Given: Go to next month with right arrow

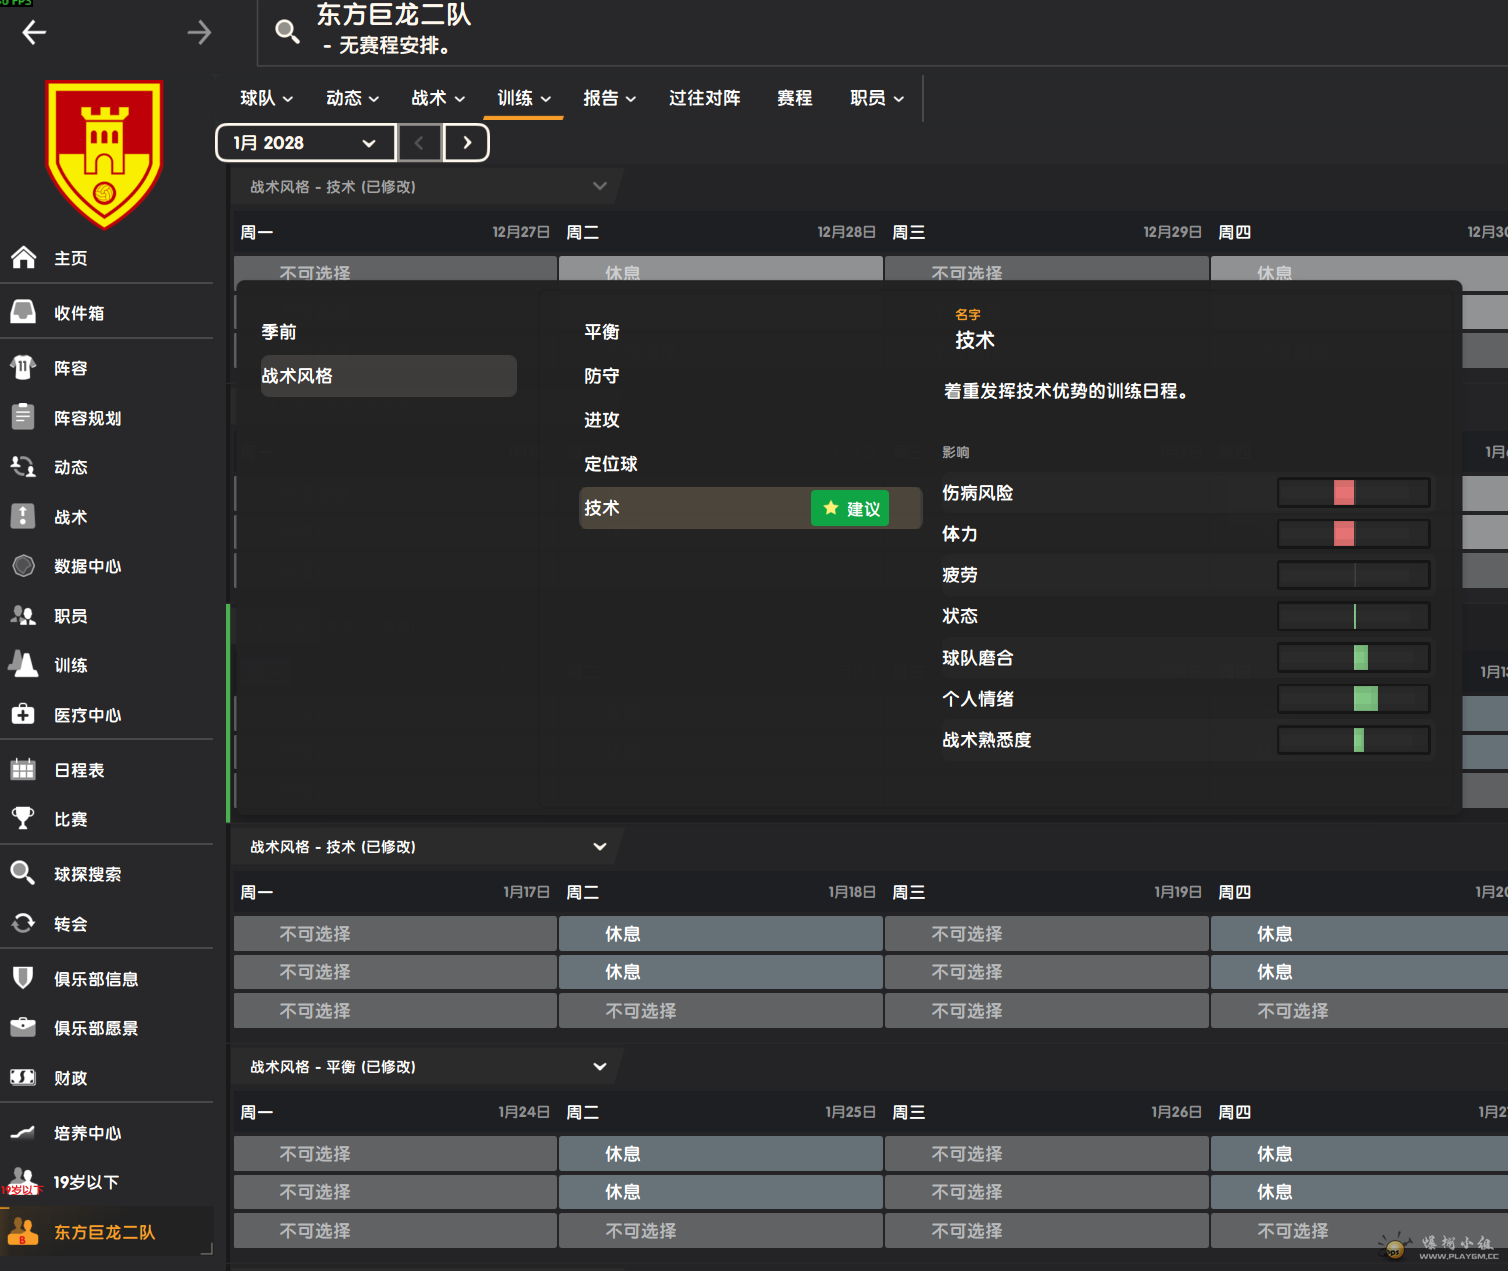Looking at the screenshot, I should point(467,143).
